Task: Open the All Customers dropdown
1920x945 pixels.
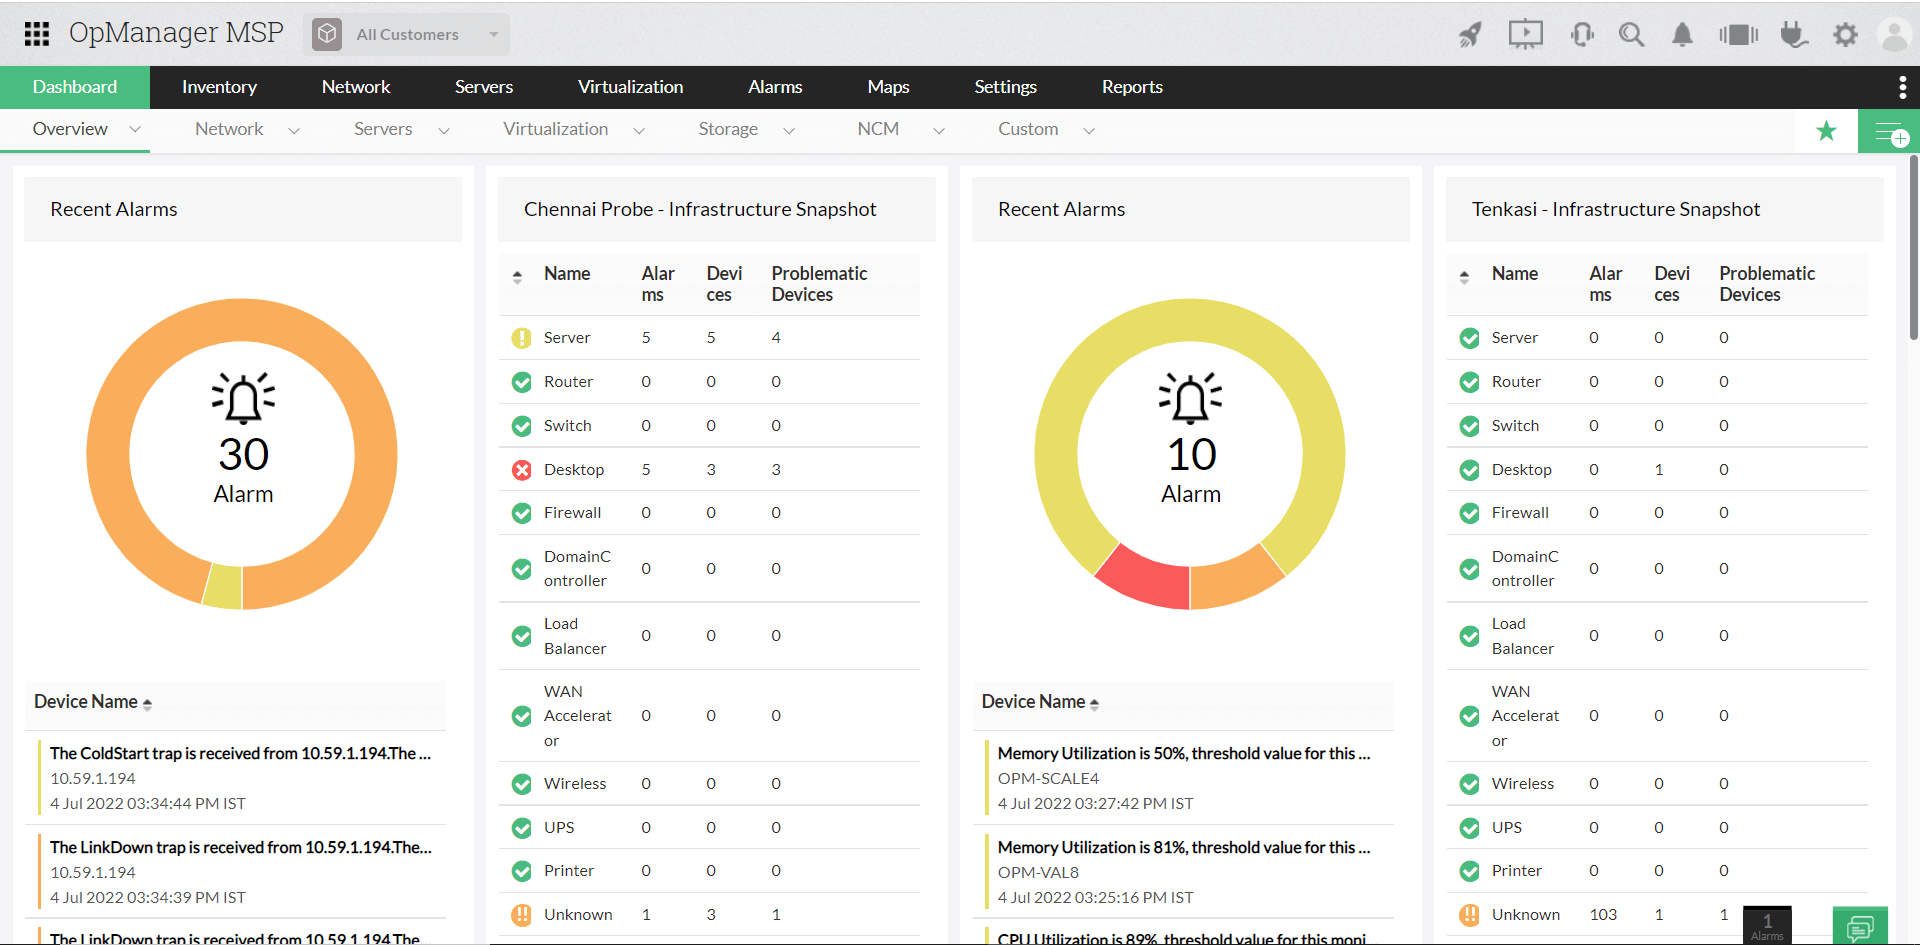Action: coord(406,34)
